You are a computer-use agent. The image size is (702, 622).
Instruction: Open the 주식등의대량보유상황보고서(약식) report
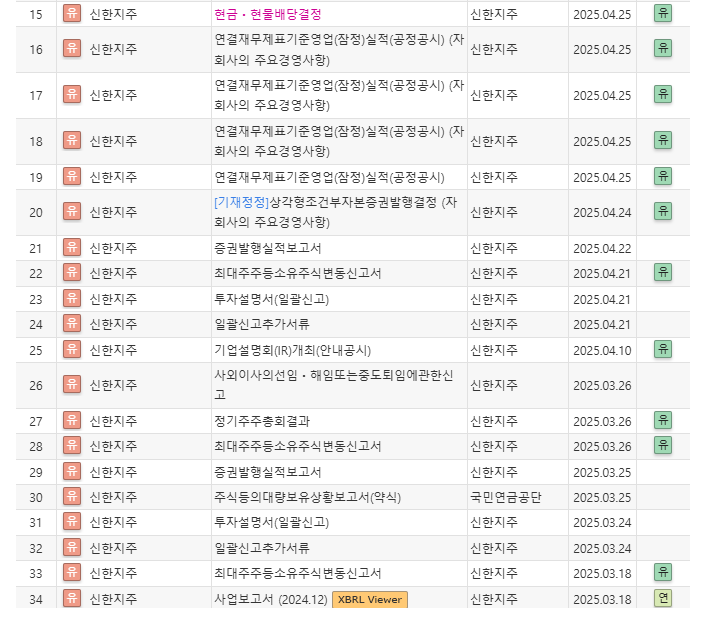pyautogui.click(x=307, y=497)
